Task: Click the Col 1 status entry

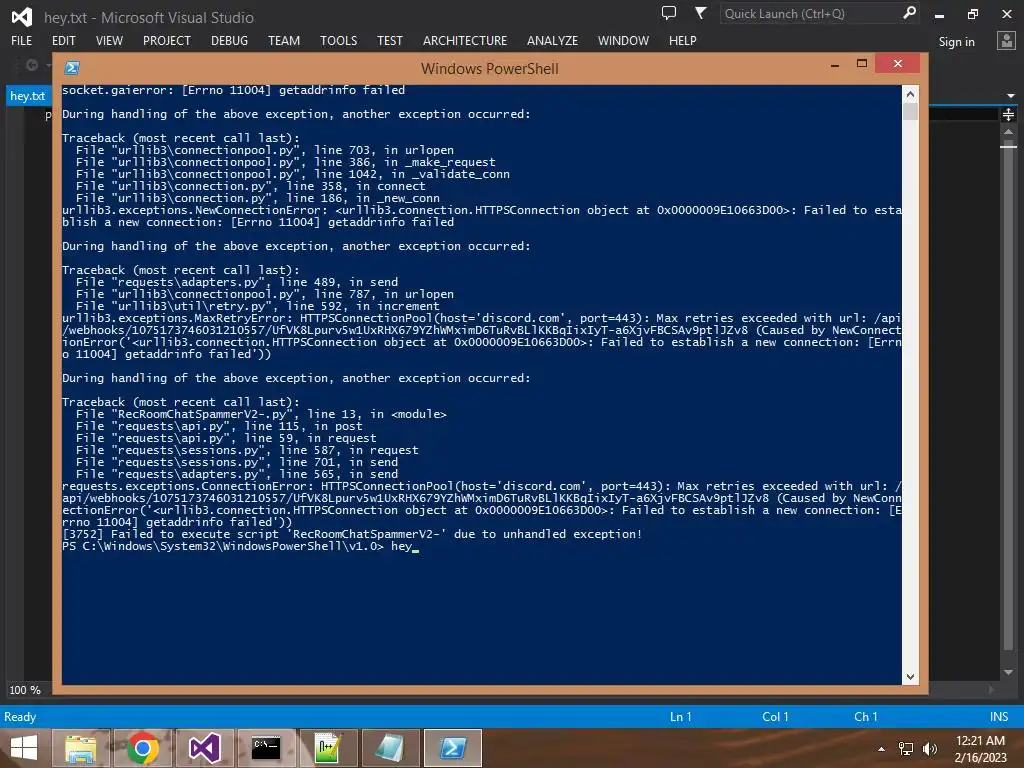Action: [775, 716]
